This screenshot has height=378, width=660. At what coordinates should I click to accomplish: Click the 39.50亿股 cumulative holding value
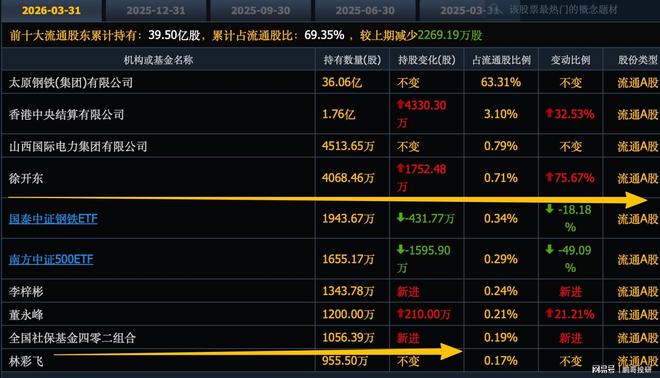[174, 35]
